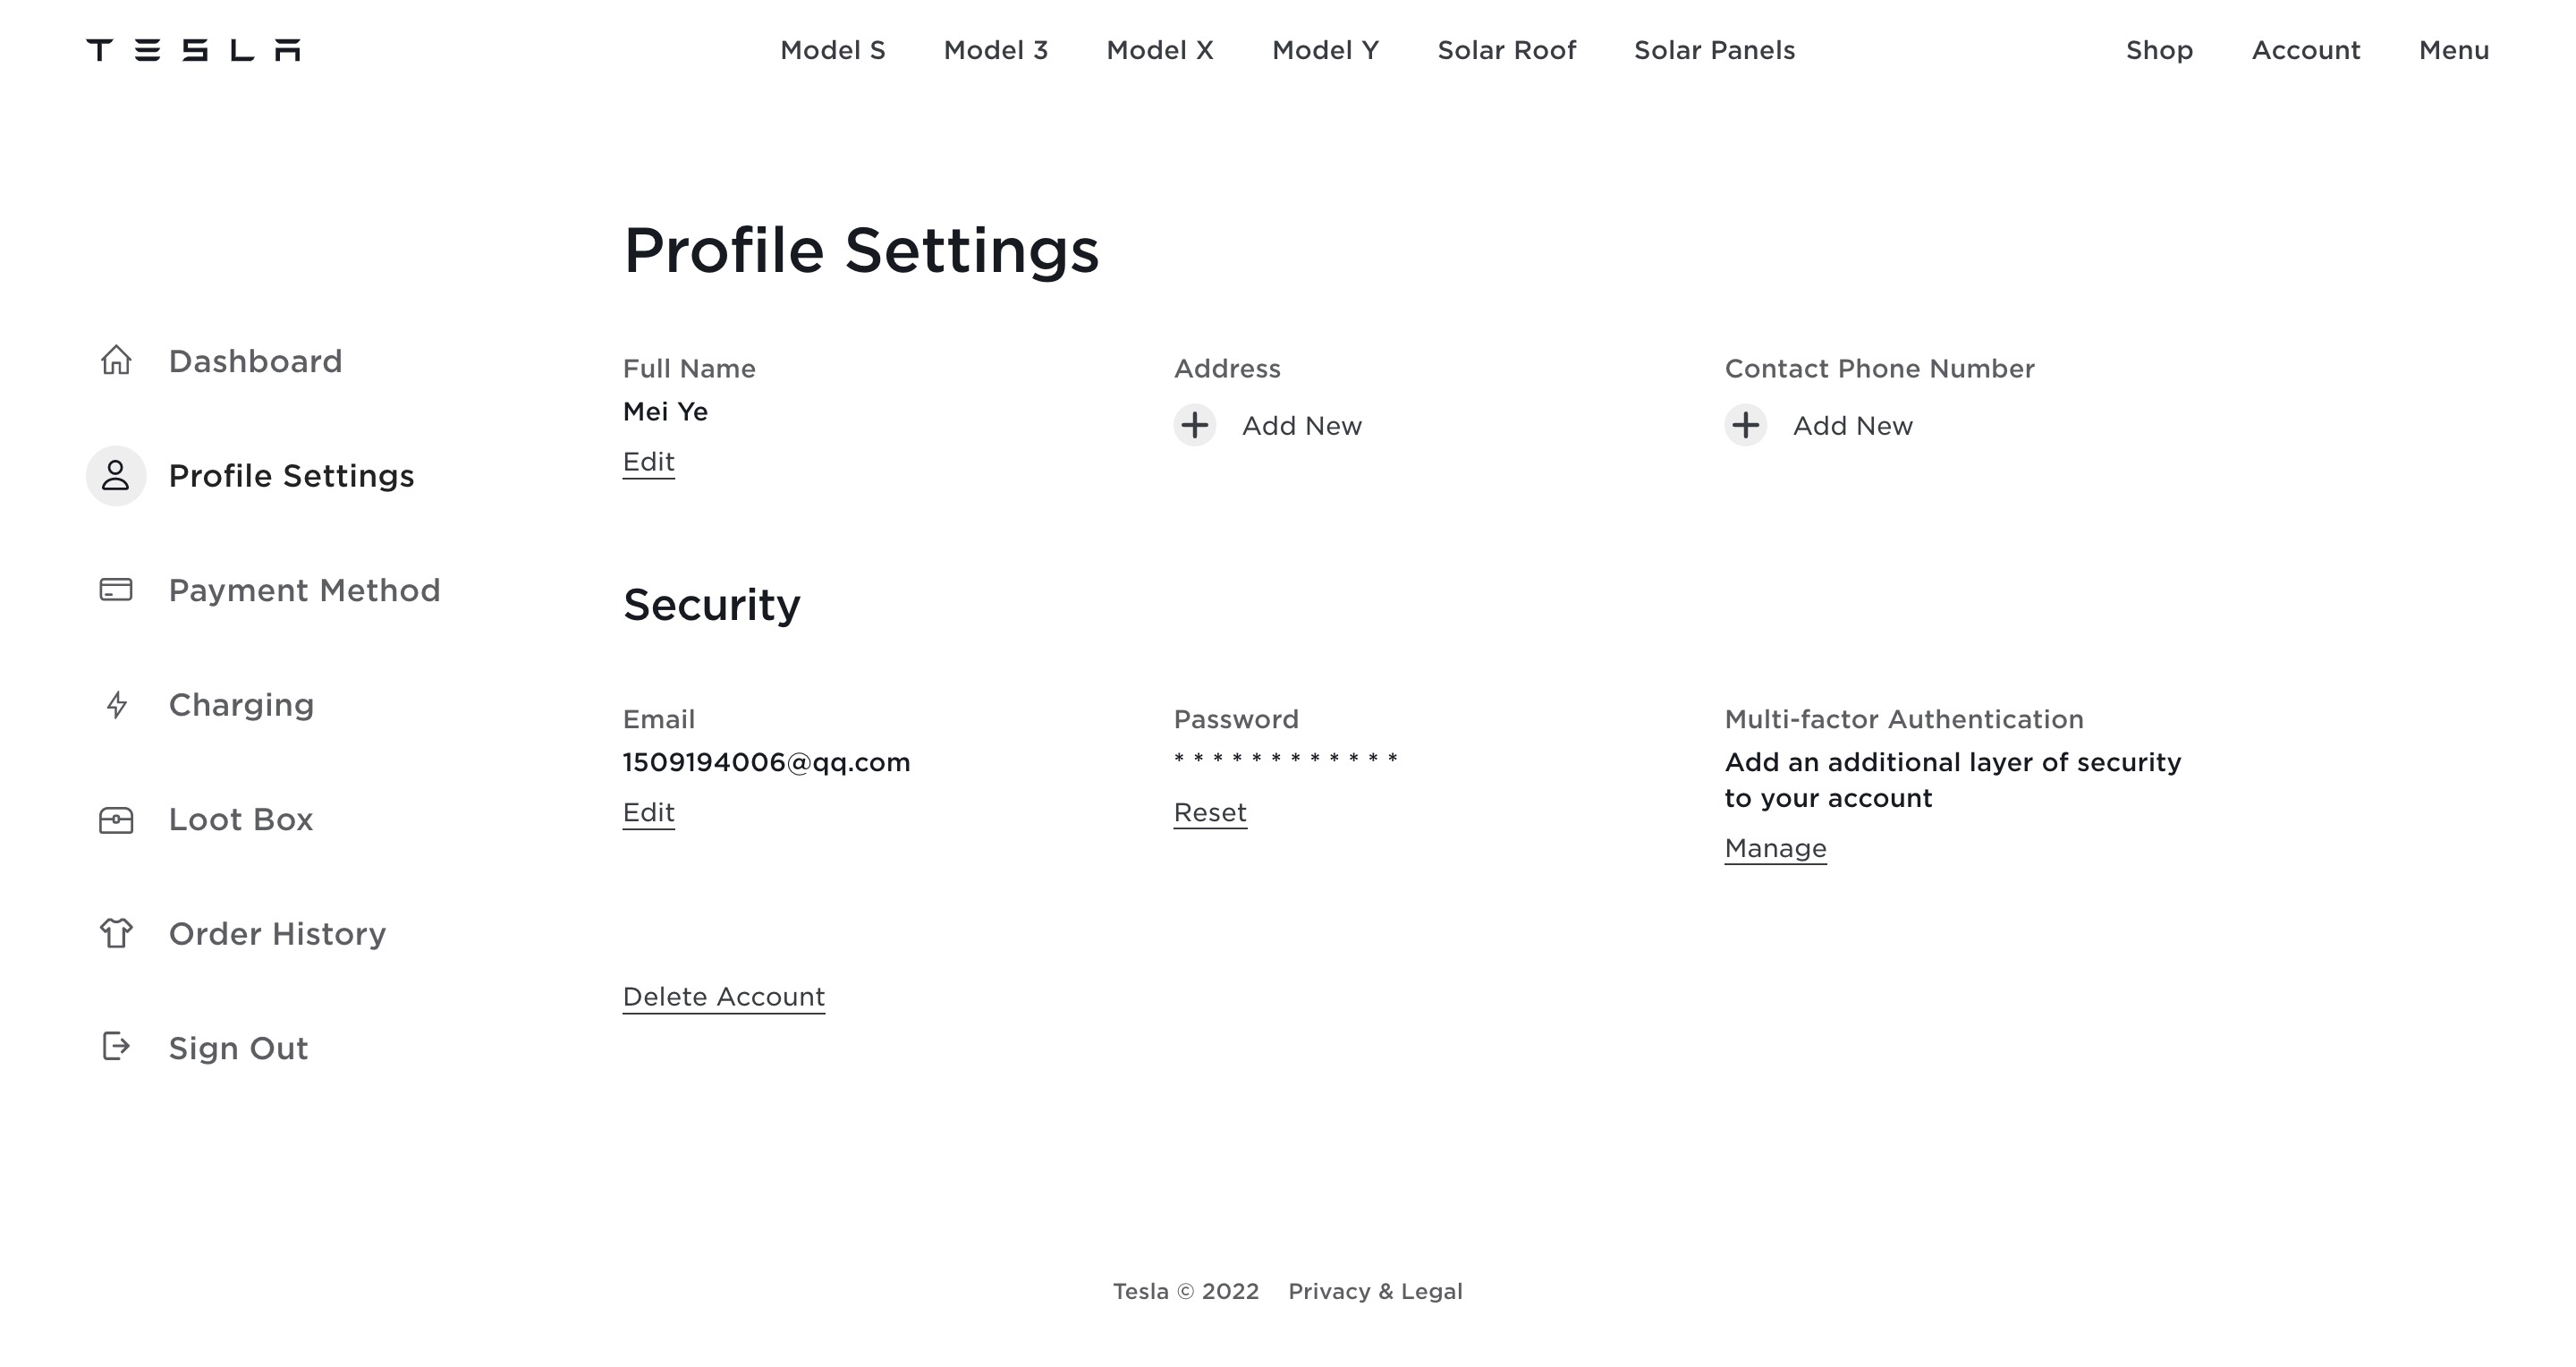Open the Model X page
Viewport: 2576px width, 1367px height.
point(1160,50)
